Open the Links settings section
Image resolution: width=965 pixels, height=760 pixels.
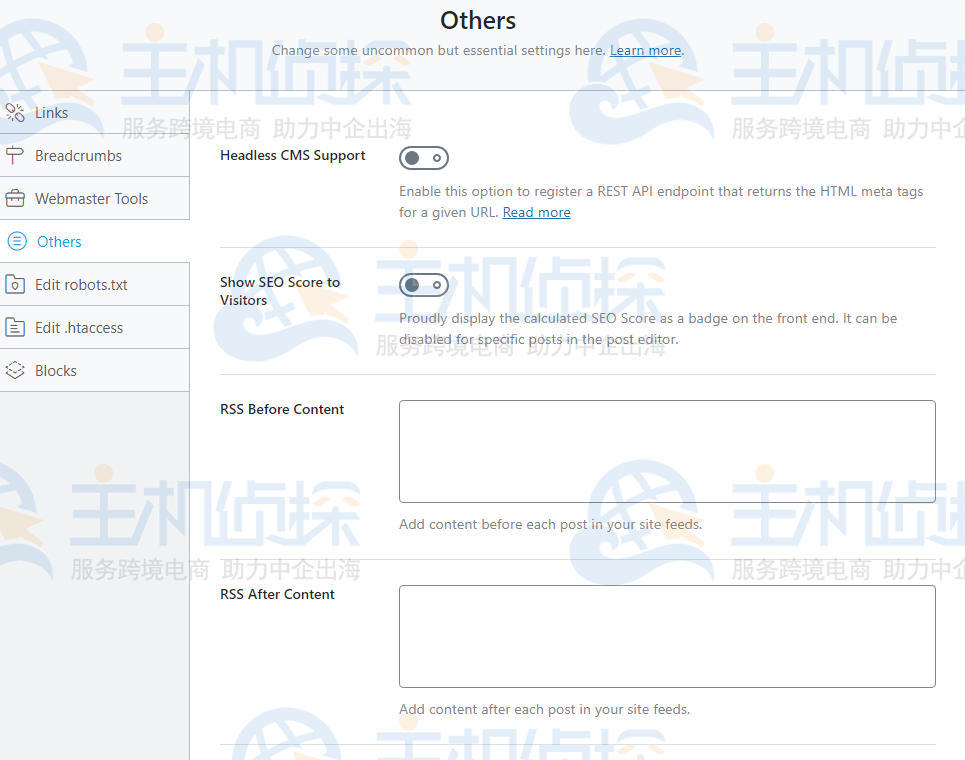click(x=54, y=112)
